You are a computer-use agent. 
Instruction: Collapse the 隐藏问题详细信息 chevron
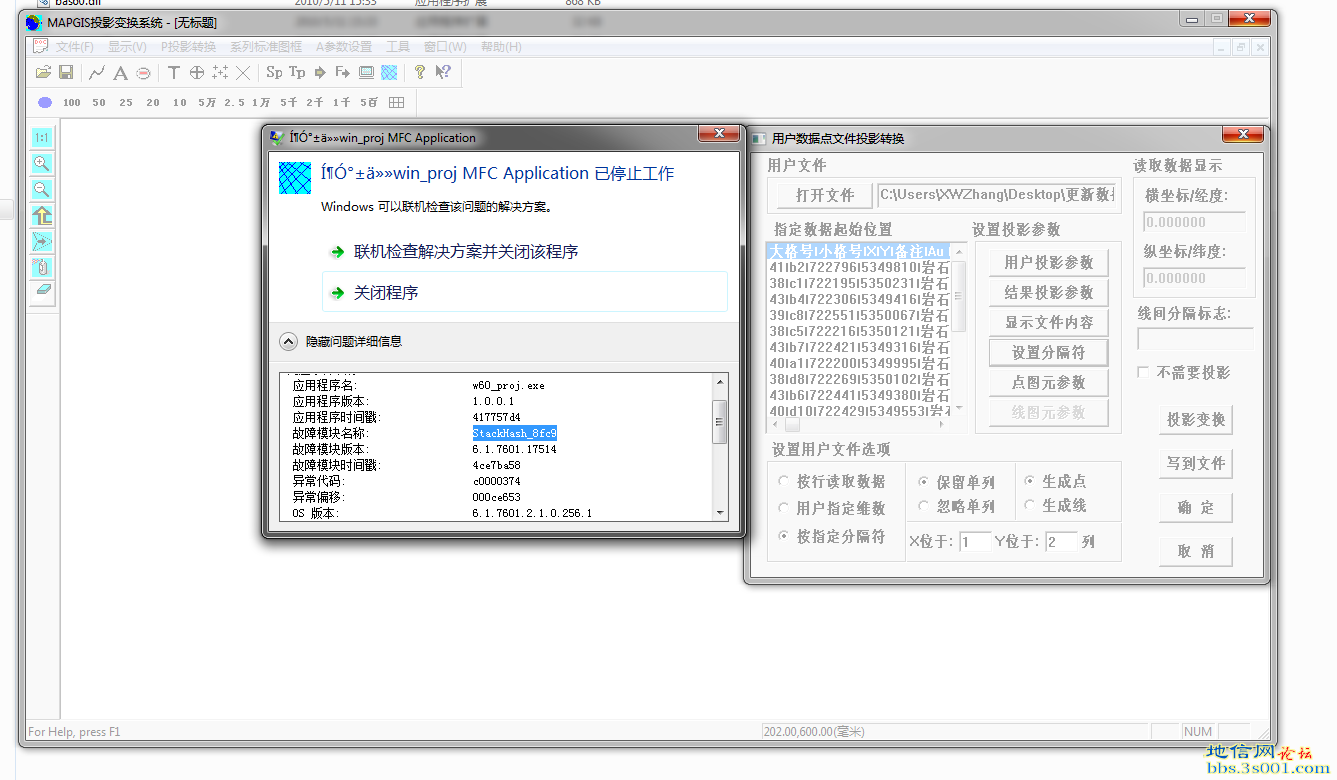[288, 341]
